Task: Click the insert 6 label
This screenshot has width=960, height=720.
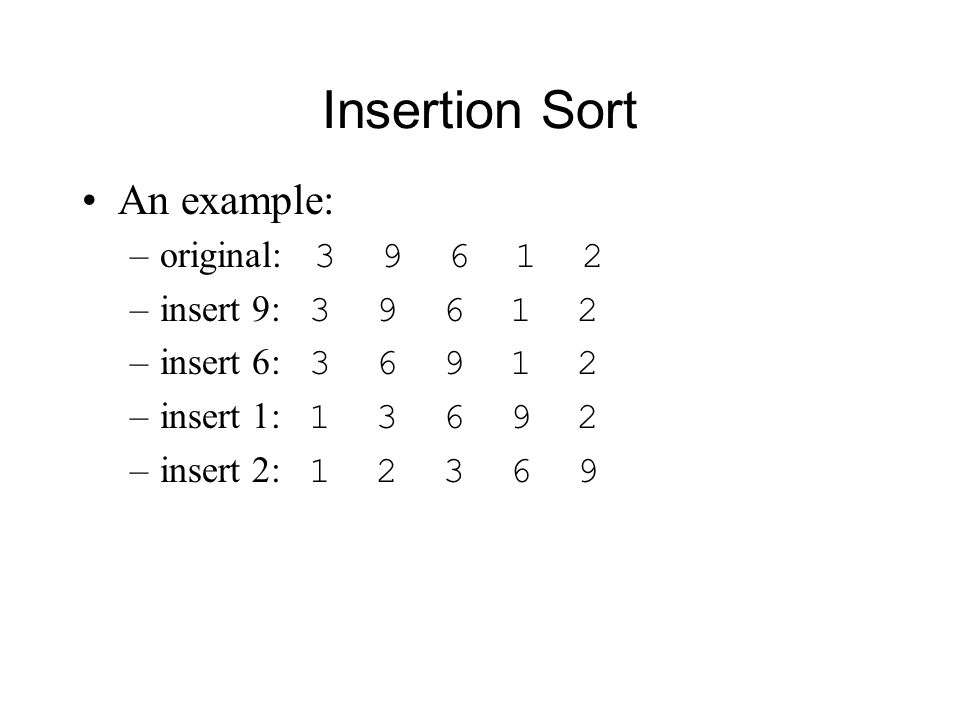Action: click(x=220, y=363)
